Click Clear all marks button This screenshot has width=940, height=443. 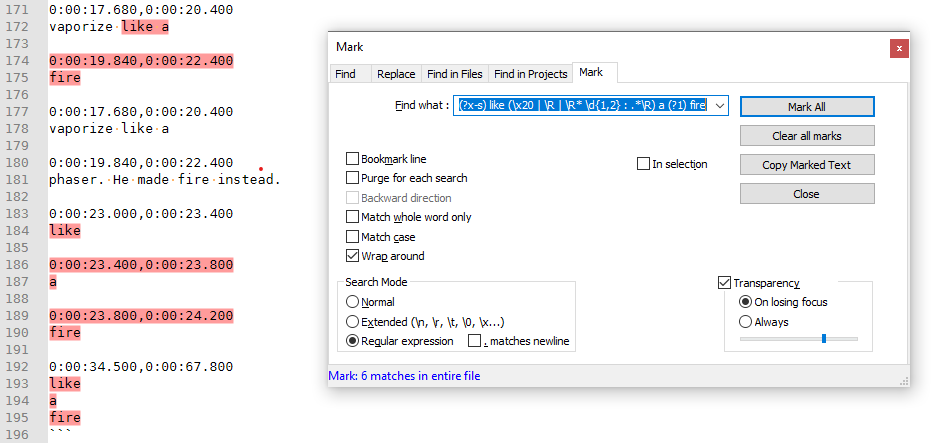tap(807, 136)
